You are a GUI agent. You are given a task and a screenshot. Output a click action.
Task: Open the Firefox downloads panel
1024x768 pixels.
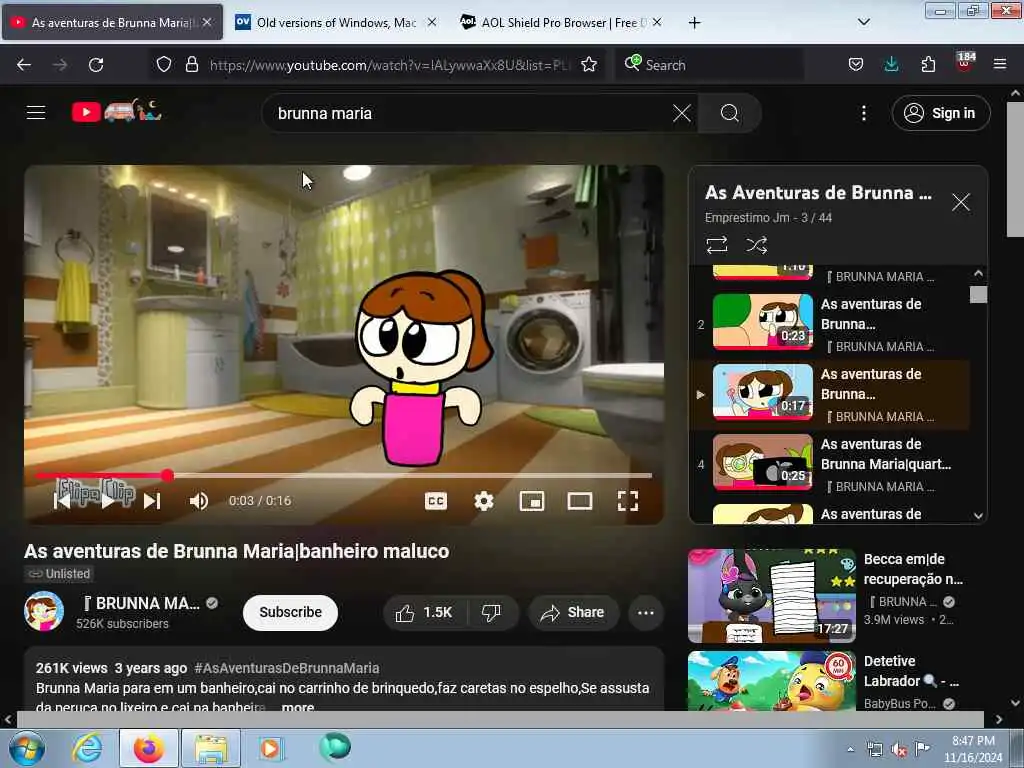[x=891, y=65]
